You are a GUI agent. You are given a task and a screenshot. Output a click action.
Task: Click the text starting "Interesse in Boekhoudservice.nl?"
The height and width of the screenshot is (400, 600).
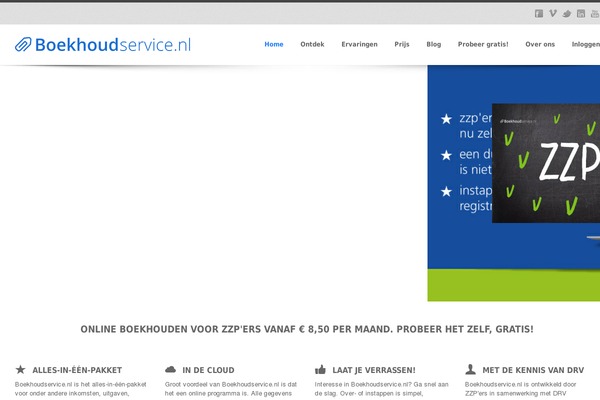(382, 389)
